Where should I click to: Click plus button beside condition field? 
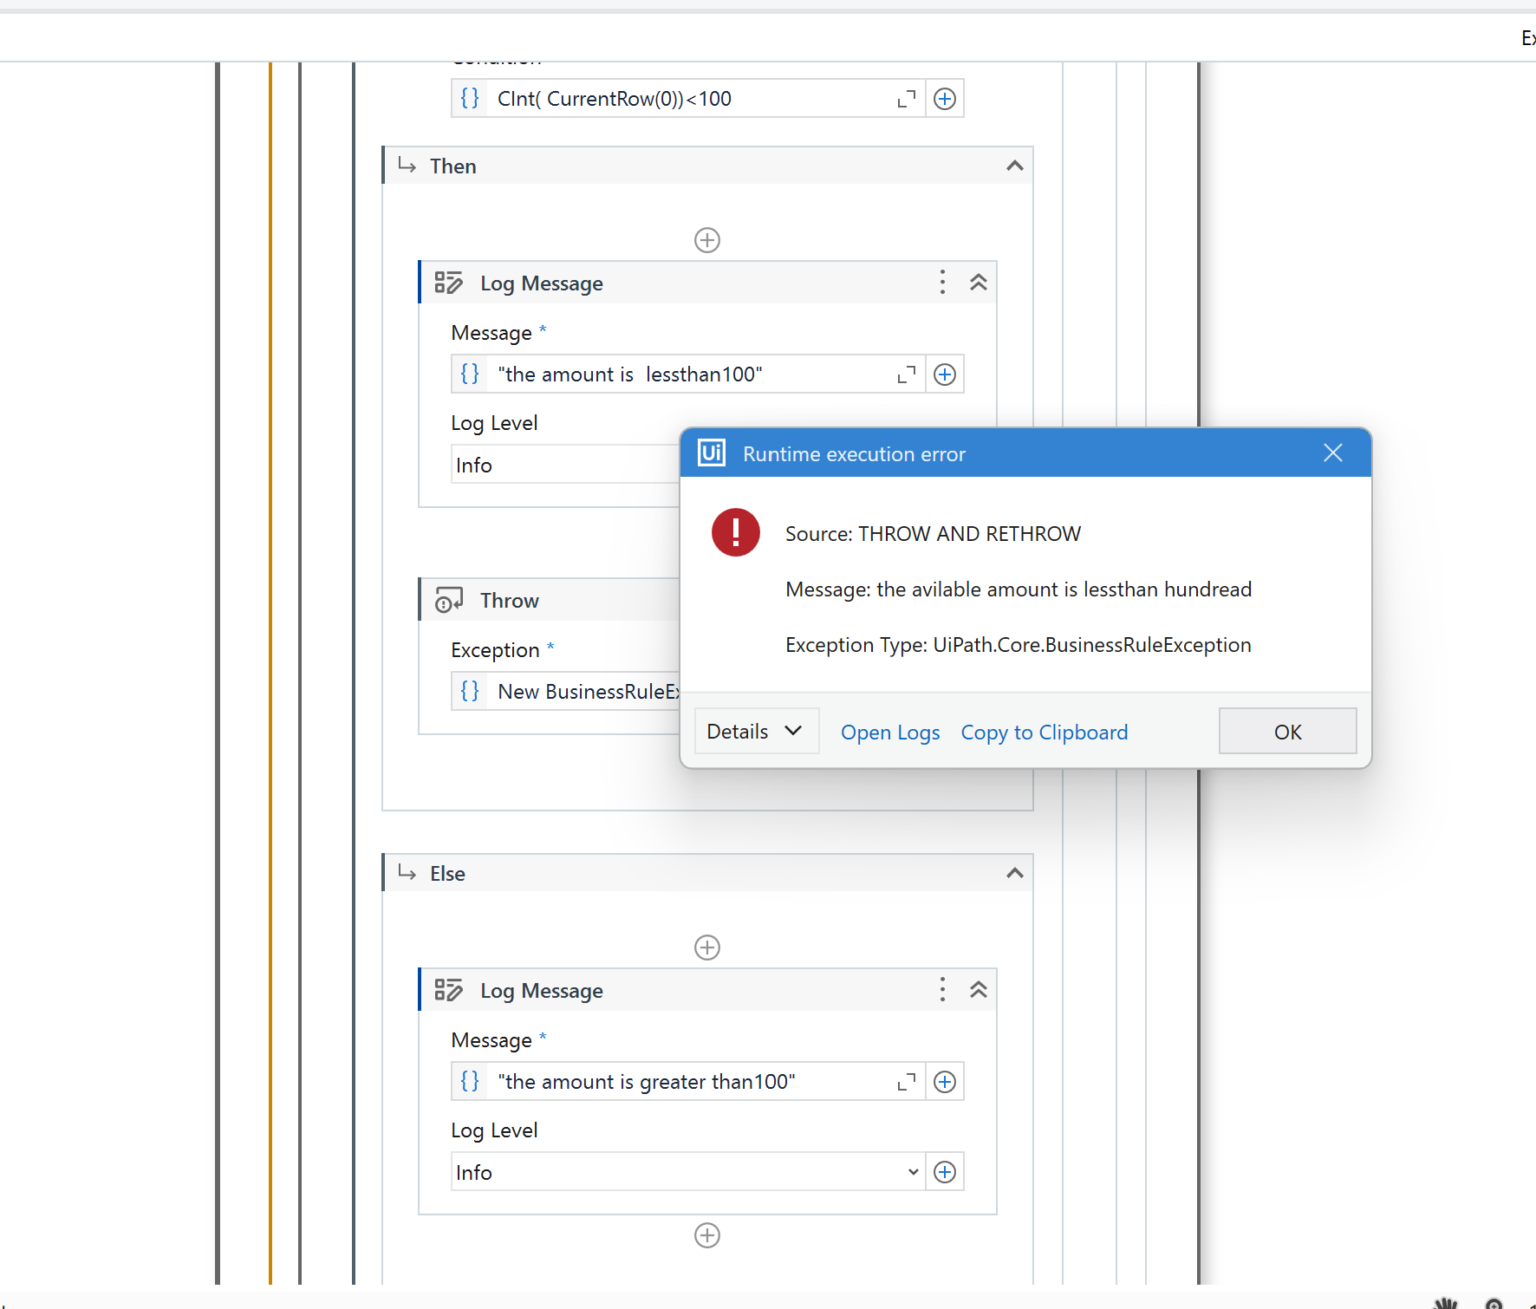tap(944, 99)
